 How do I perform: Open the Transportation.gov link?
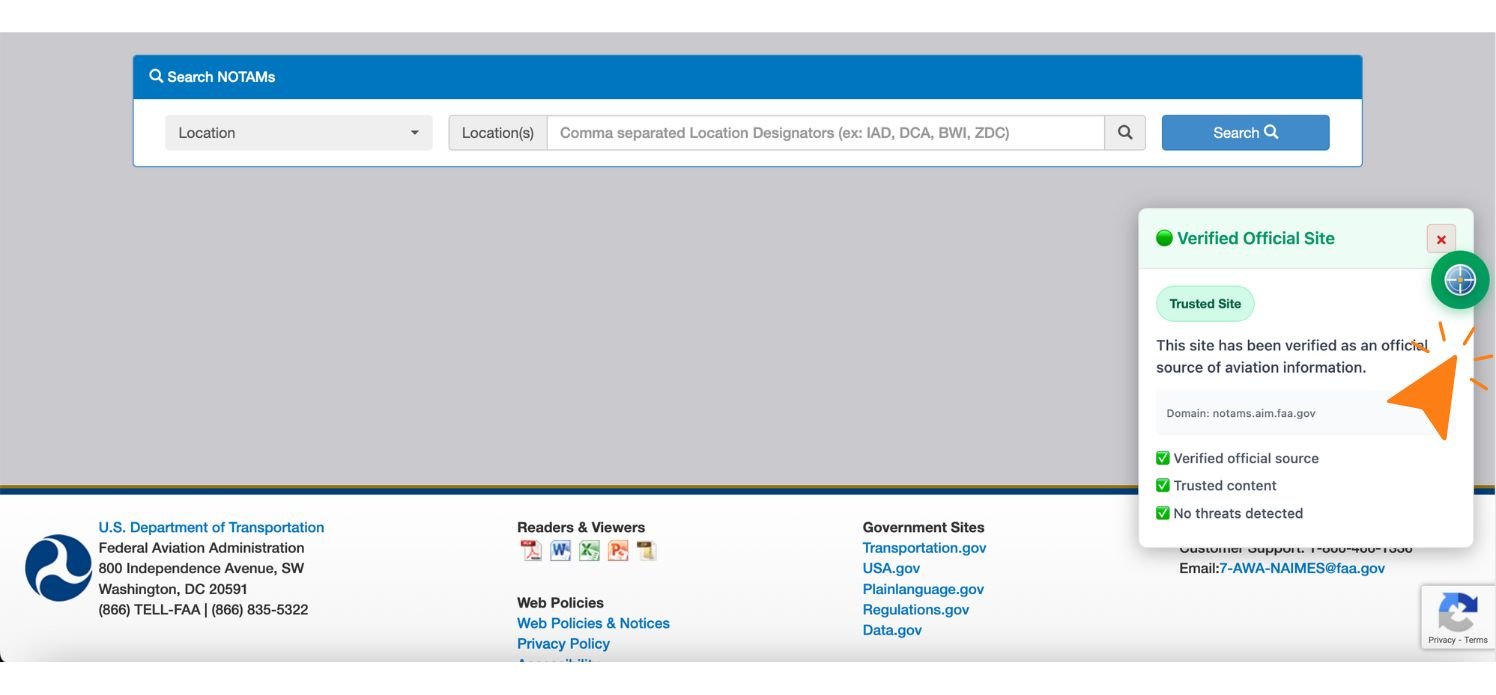coord(924,548)
